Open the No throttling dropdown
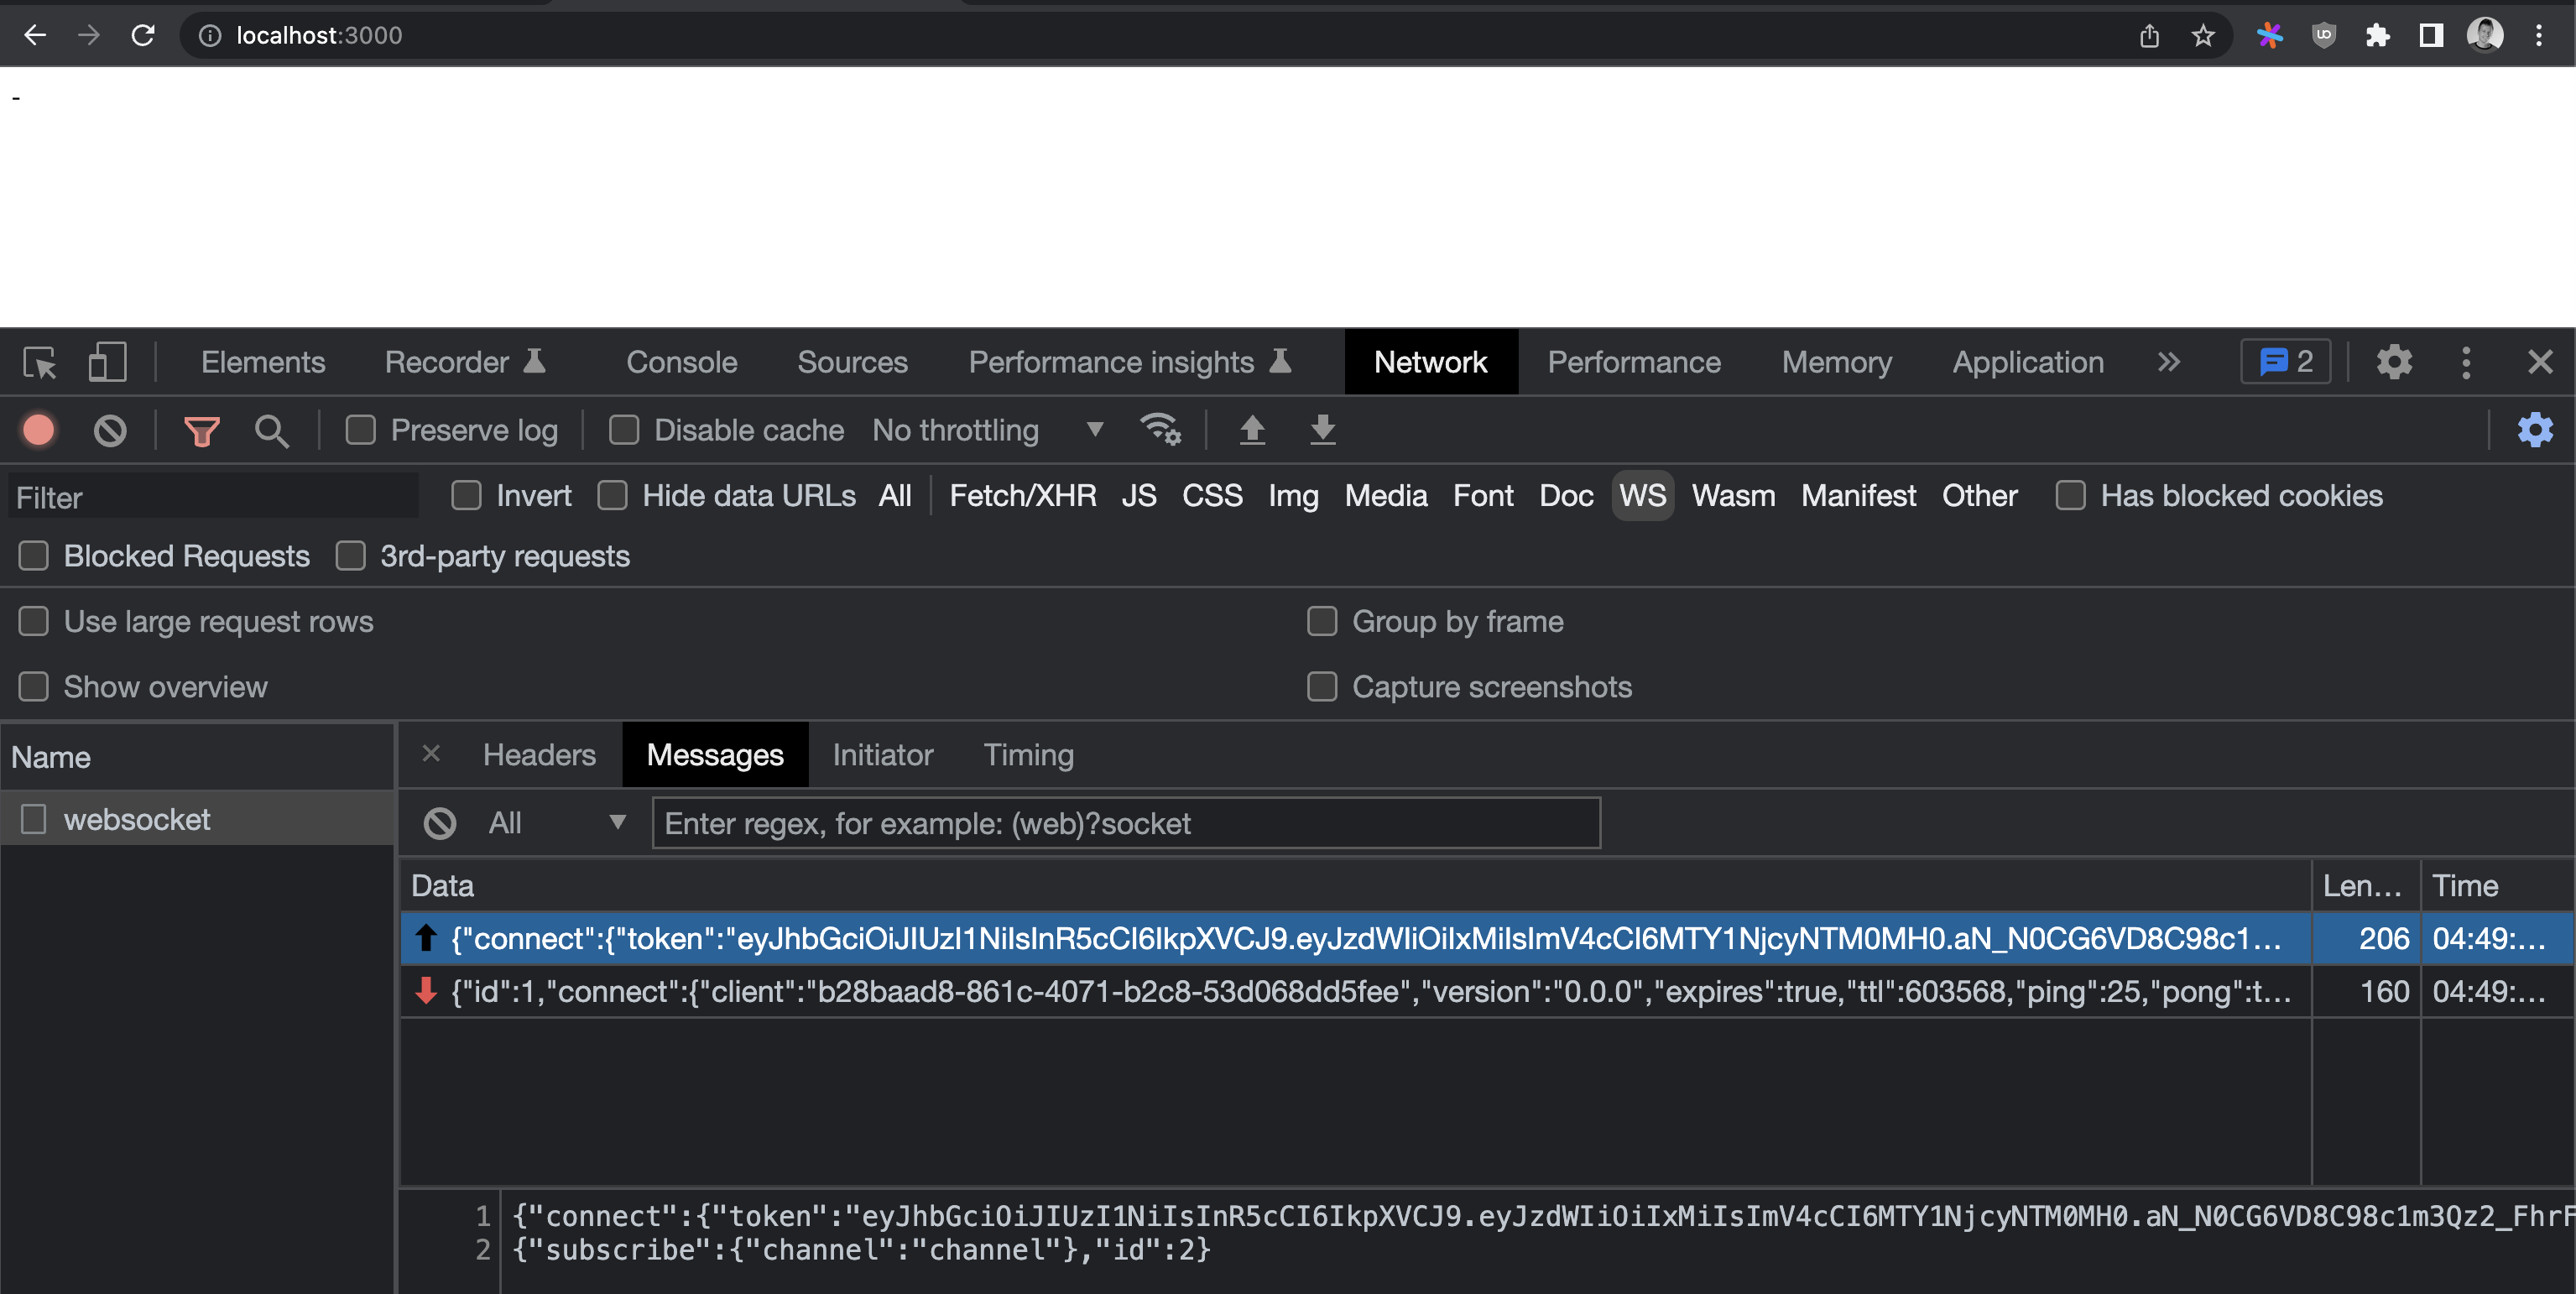The width and height of the screenshot is (2576, 1294). coord(988,430)
